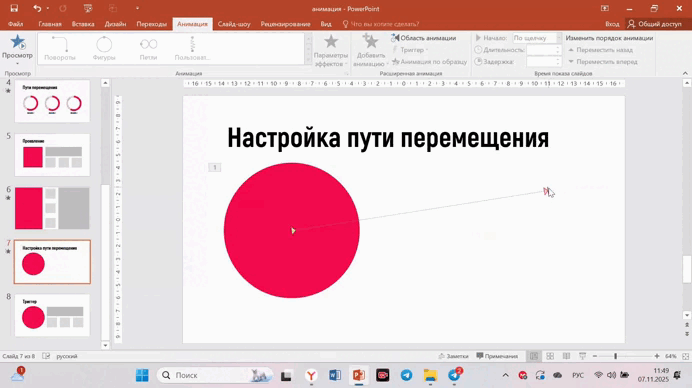The width and height of the screenshot is (692, 388).
Task: Open Customize Quick Access Toolbar dropdown
Action: point(137,8)
